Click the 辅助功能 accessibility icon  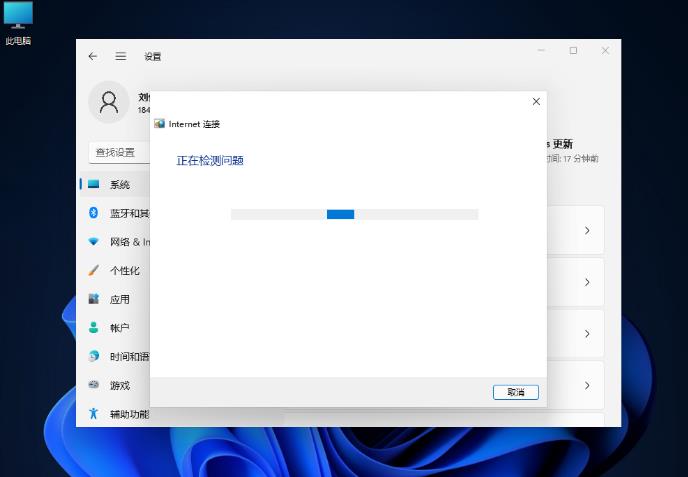(x=94, y=414)
